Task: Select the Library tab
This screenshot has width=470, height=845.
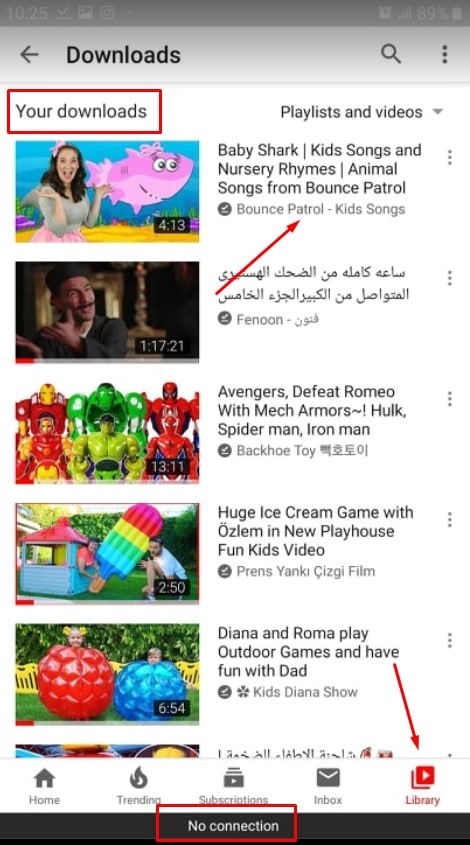Action: coord(423,786)
